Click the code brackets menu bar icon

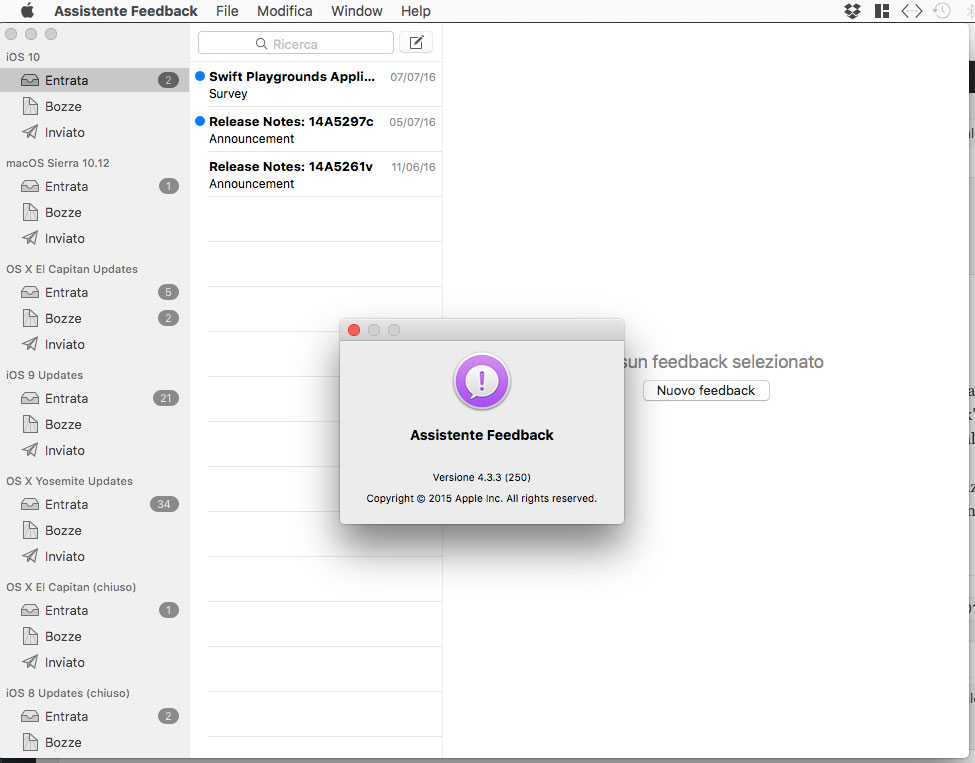[x=912, y=11]
